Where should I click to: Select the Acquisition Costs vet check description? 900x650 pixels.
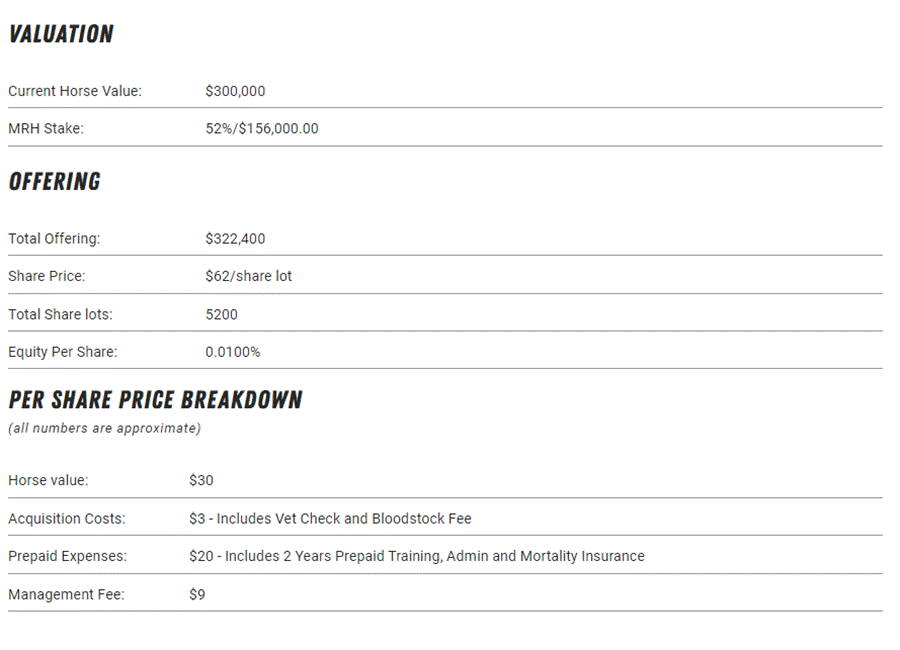click(330, 519)
